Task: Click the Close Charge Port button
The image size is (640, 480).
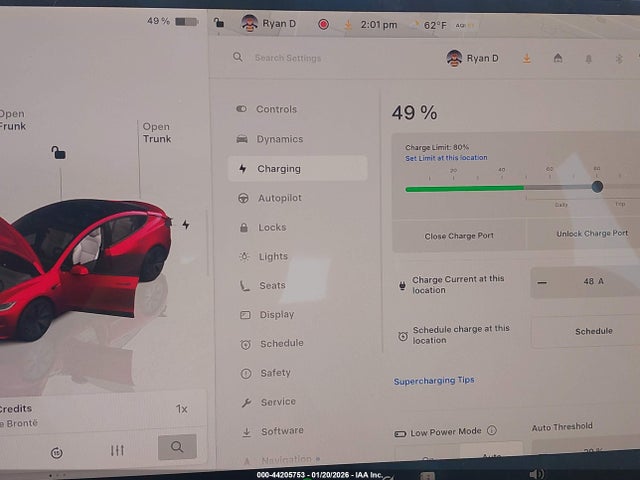Action: (459, 236)
